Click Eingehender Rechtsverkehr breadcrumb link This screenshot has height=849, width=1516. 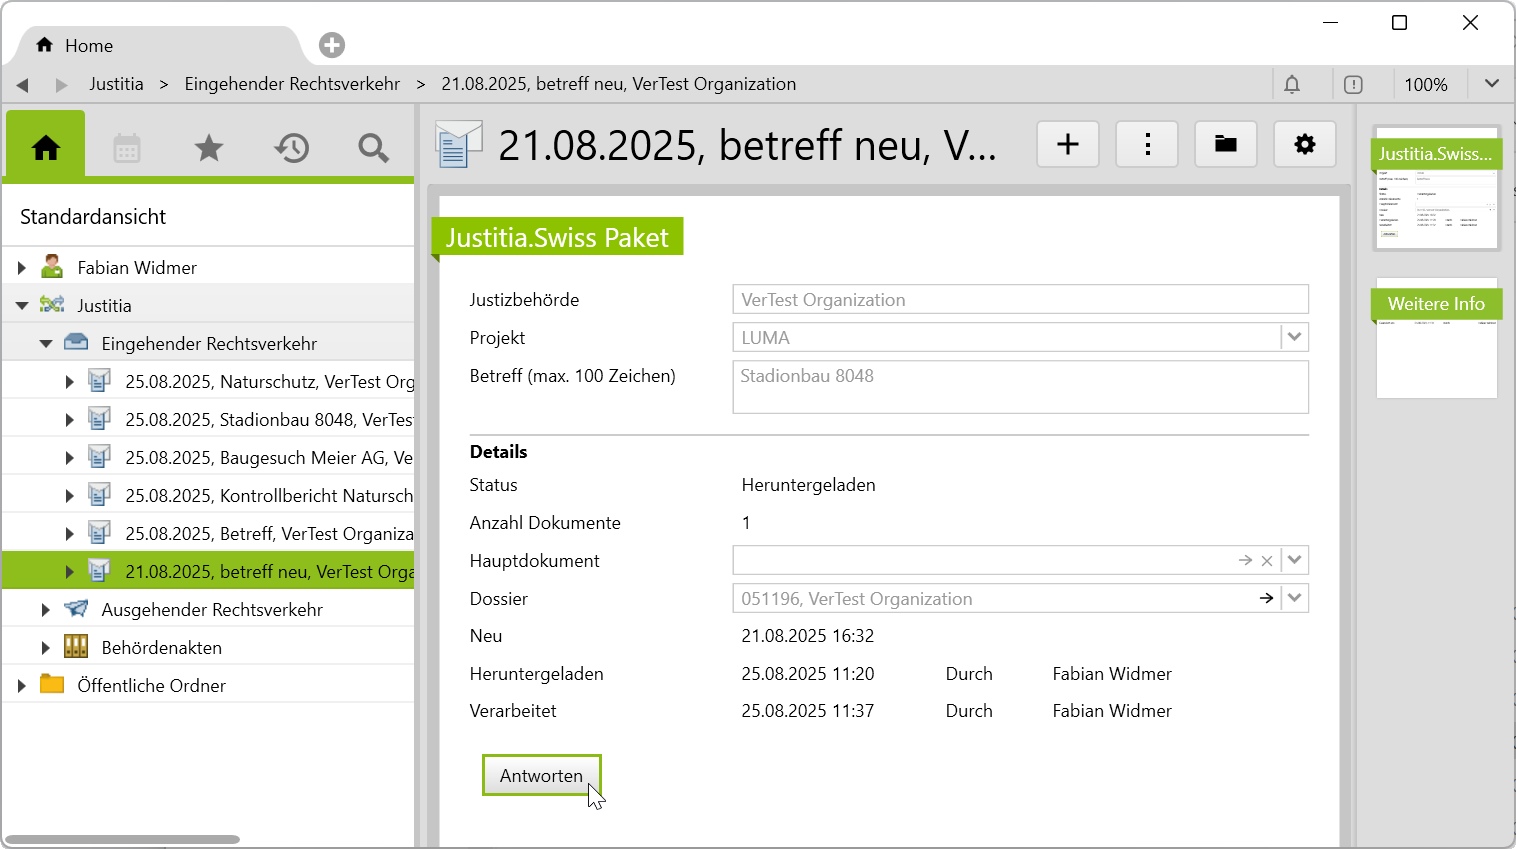click(x=292, y=84)
